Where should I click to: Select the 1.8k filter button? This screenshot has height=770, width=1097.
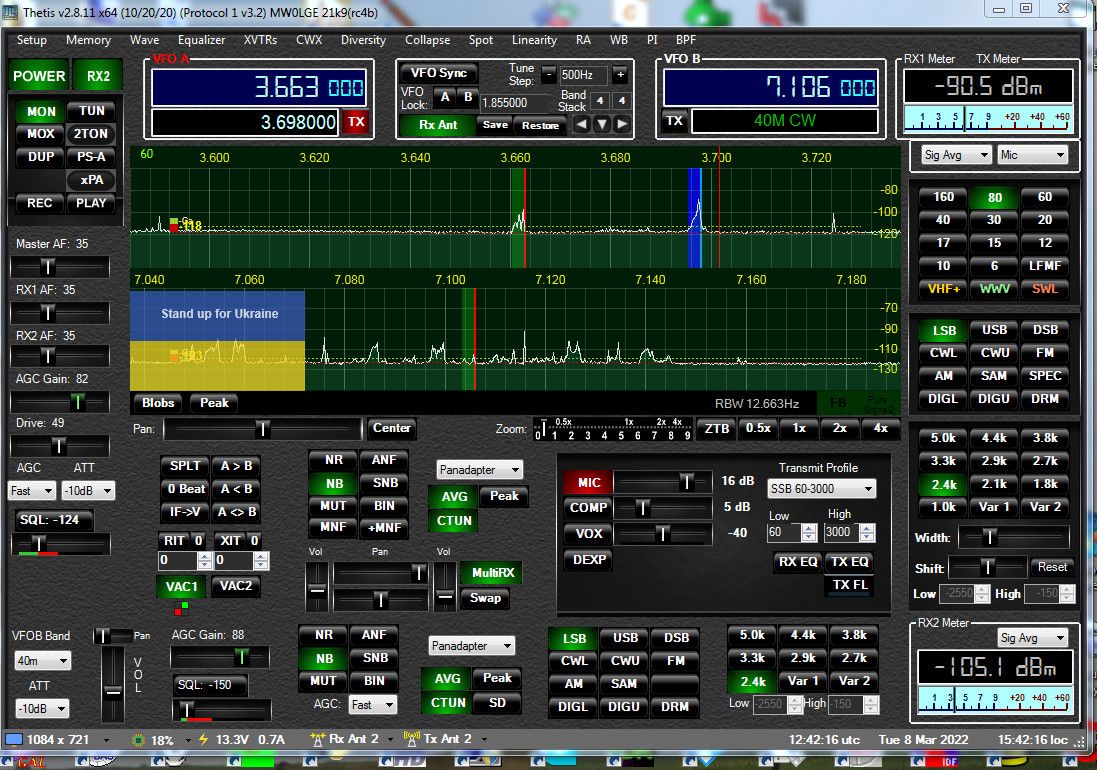tap(1045, 484)
